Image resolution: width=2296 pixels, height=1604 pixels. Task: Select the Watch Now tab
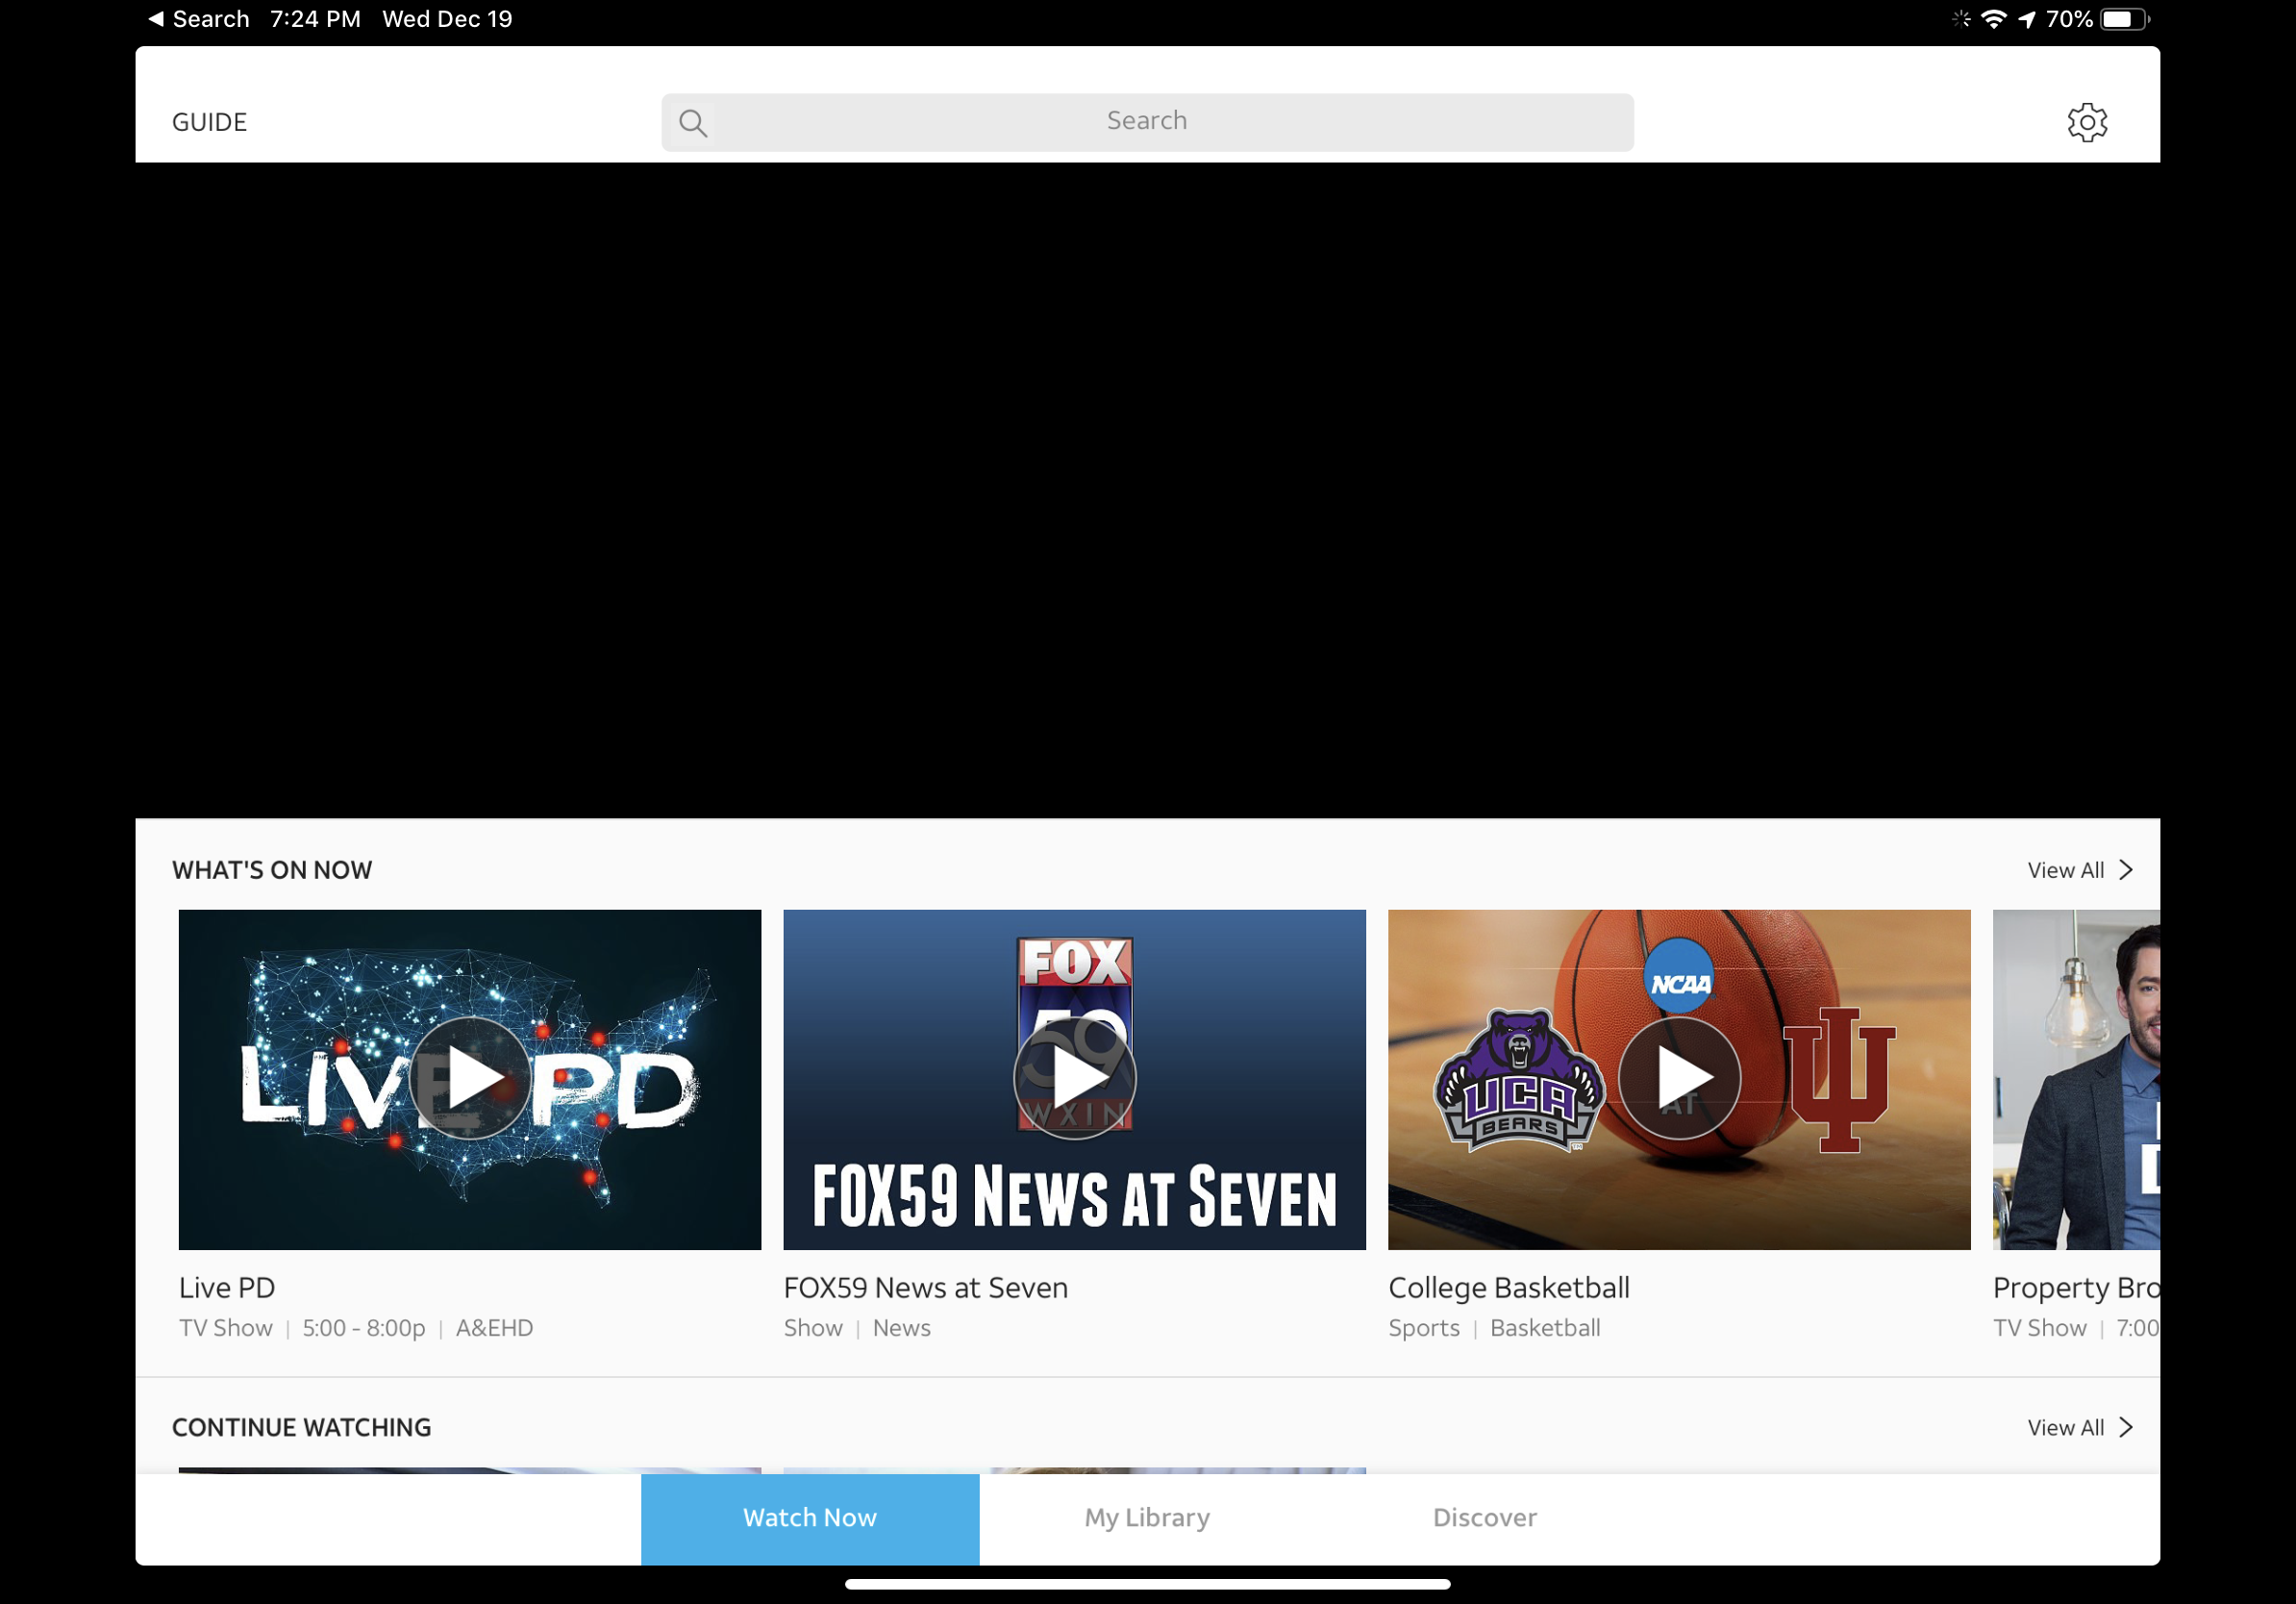(x=809, y=1518)
